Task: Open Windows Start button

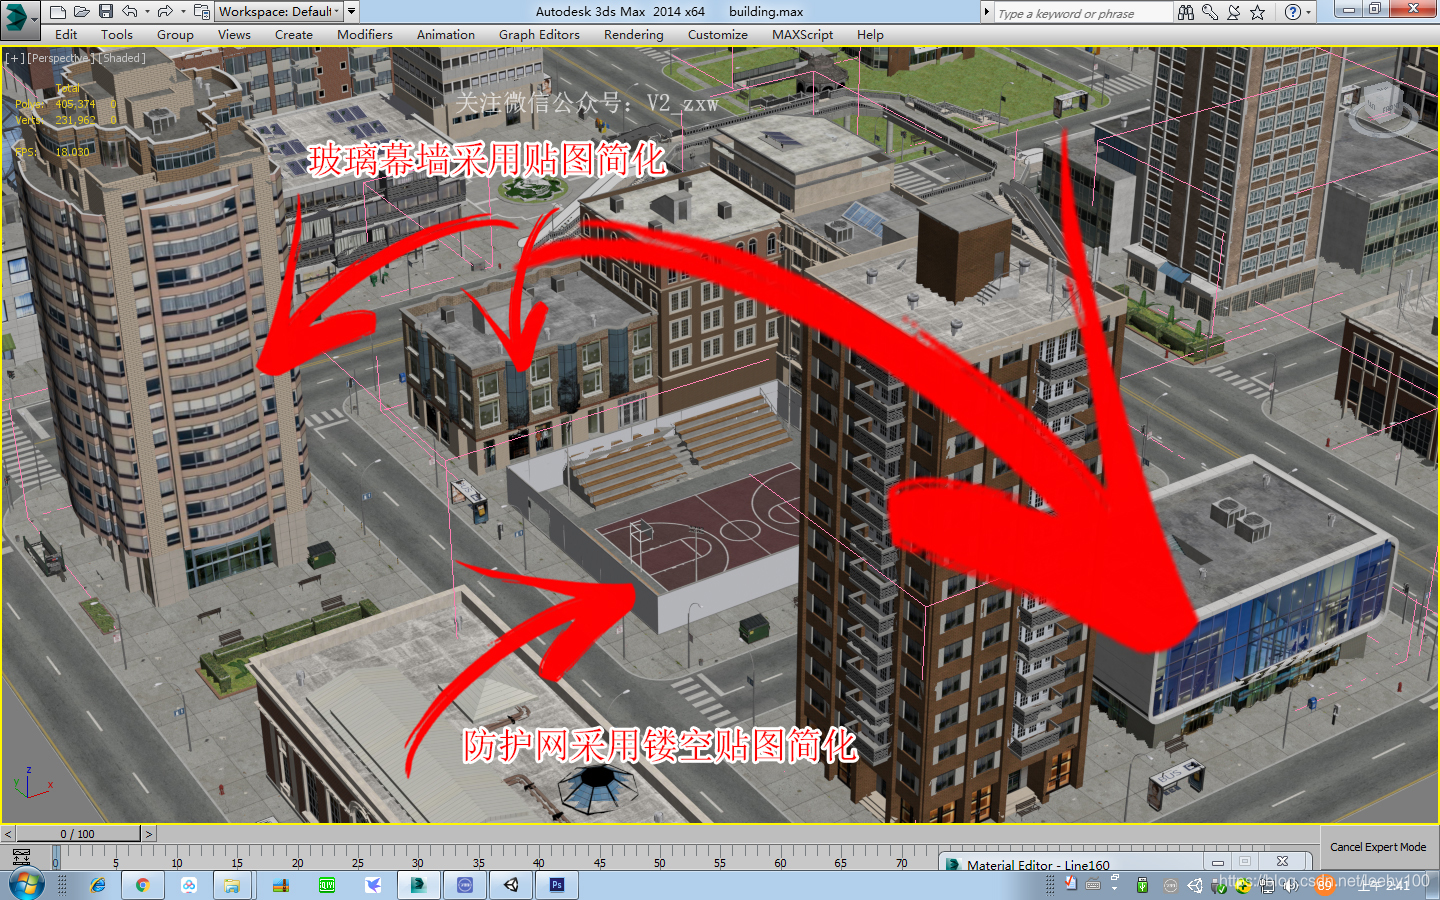Action: click(x=26, y=885)
